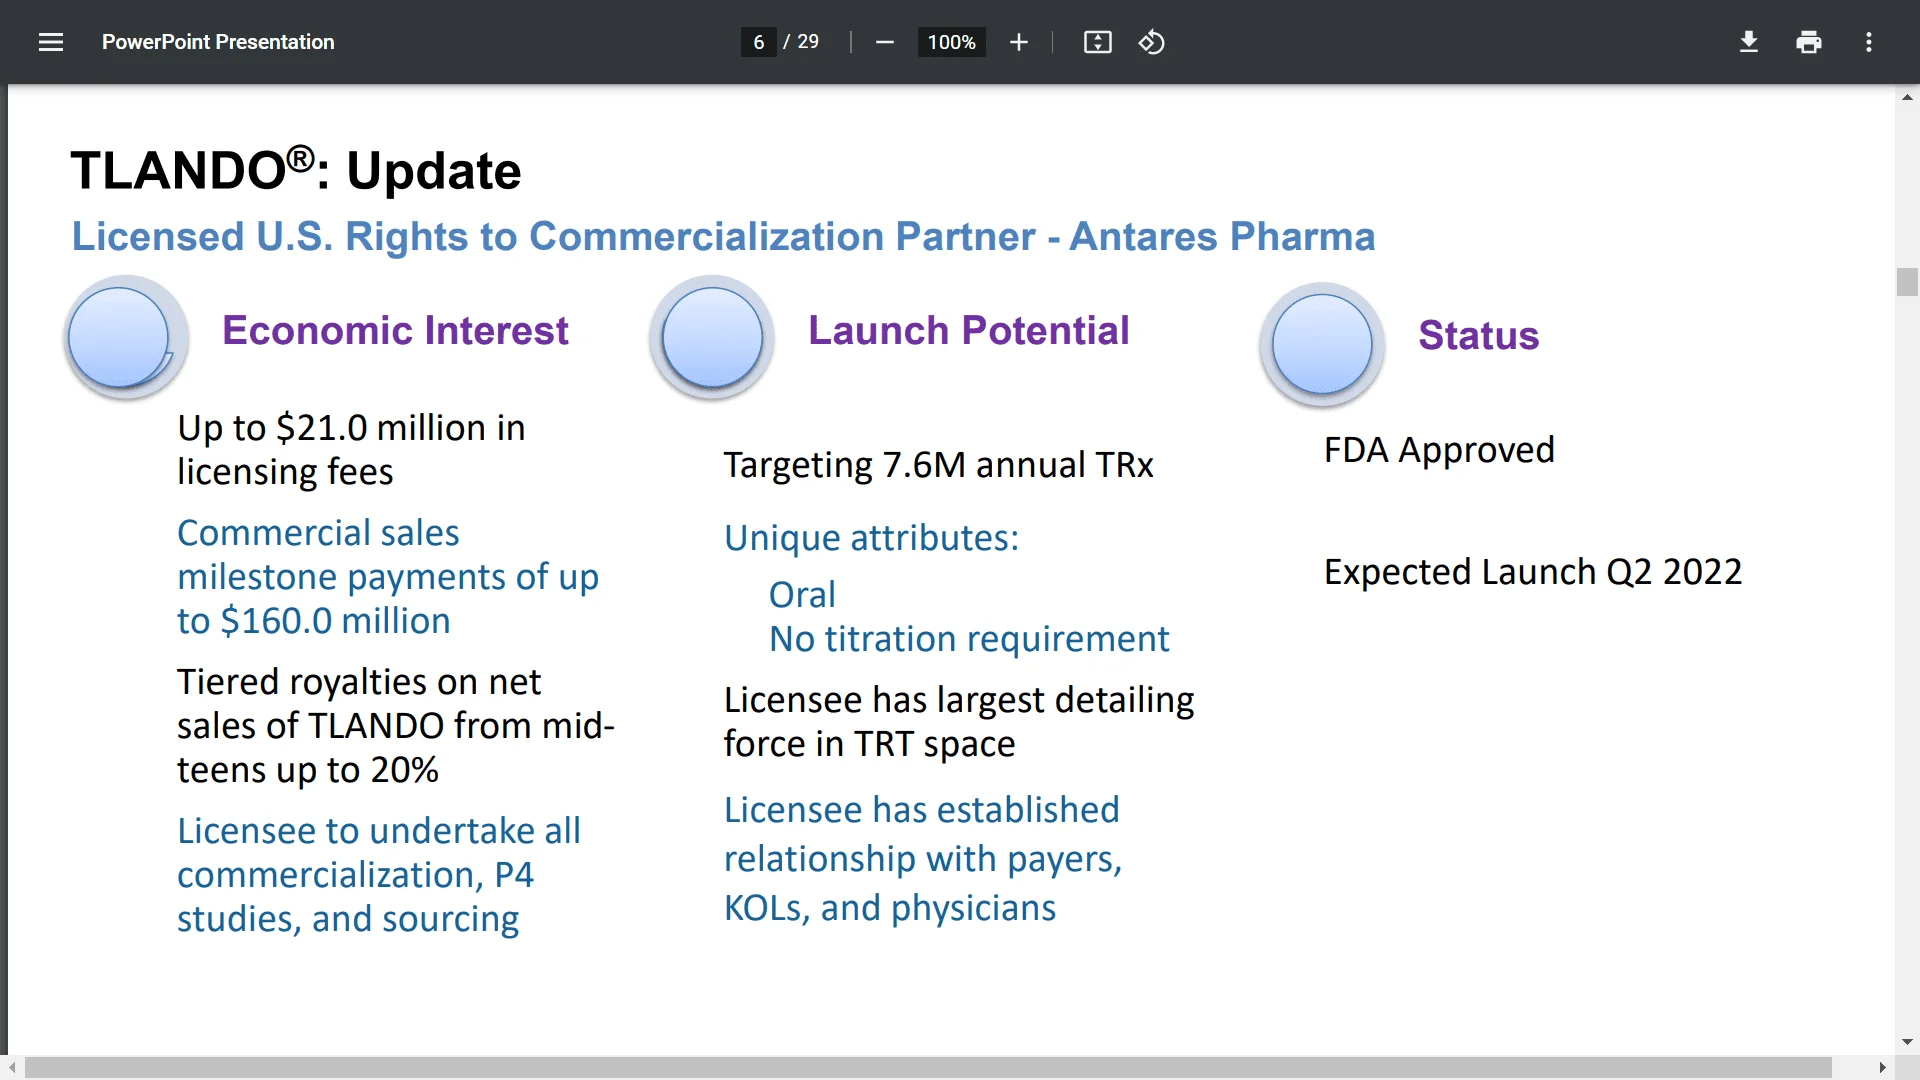Click the scroll left arrow

coord(12,1068)
